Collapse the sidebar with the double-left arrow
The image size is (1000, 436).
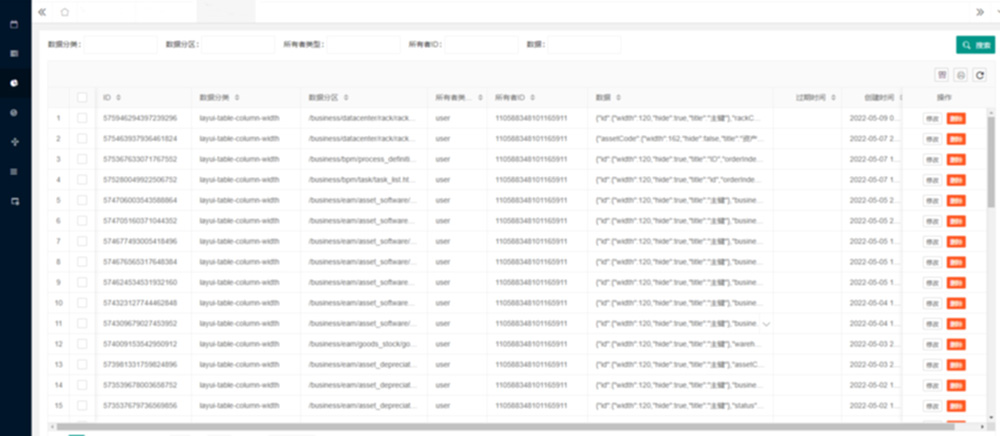(x=42, y=11)
